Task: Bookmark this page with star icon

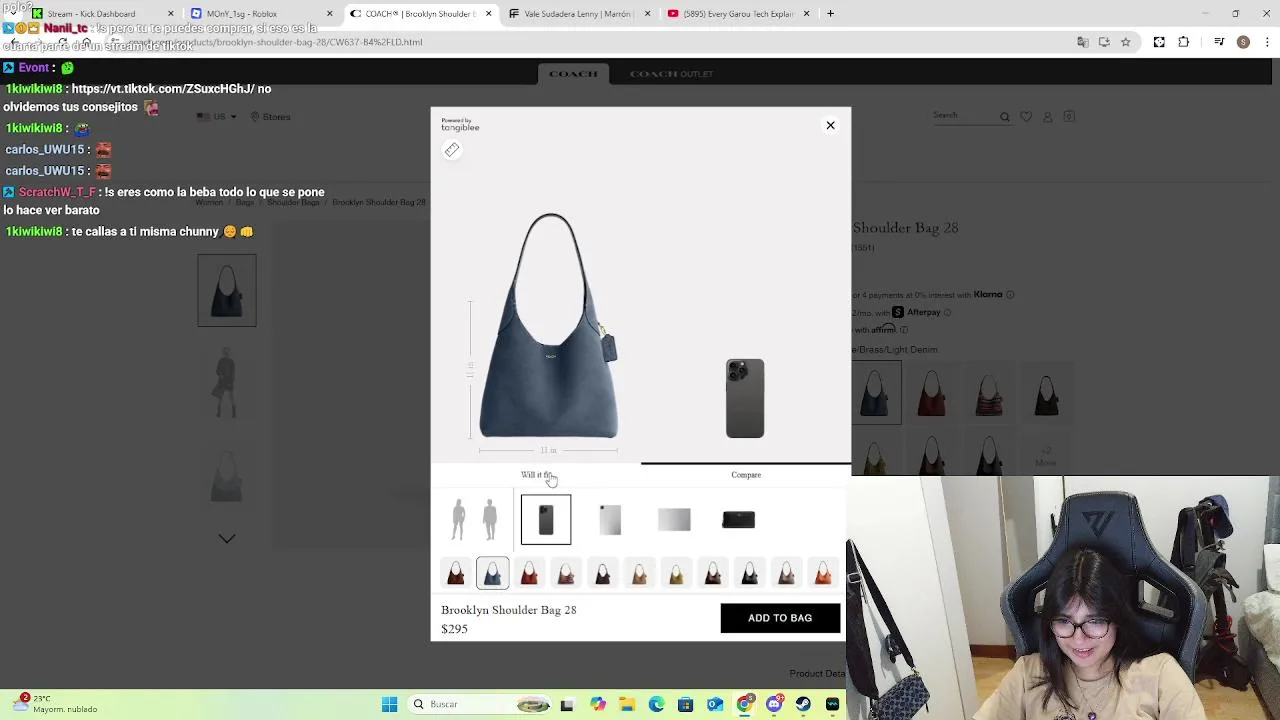Action: tap(1125, 42)
